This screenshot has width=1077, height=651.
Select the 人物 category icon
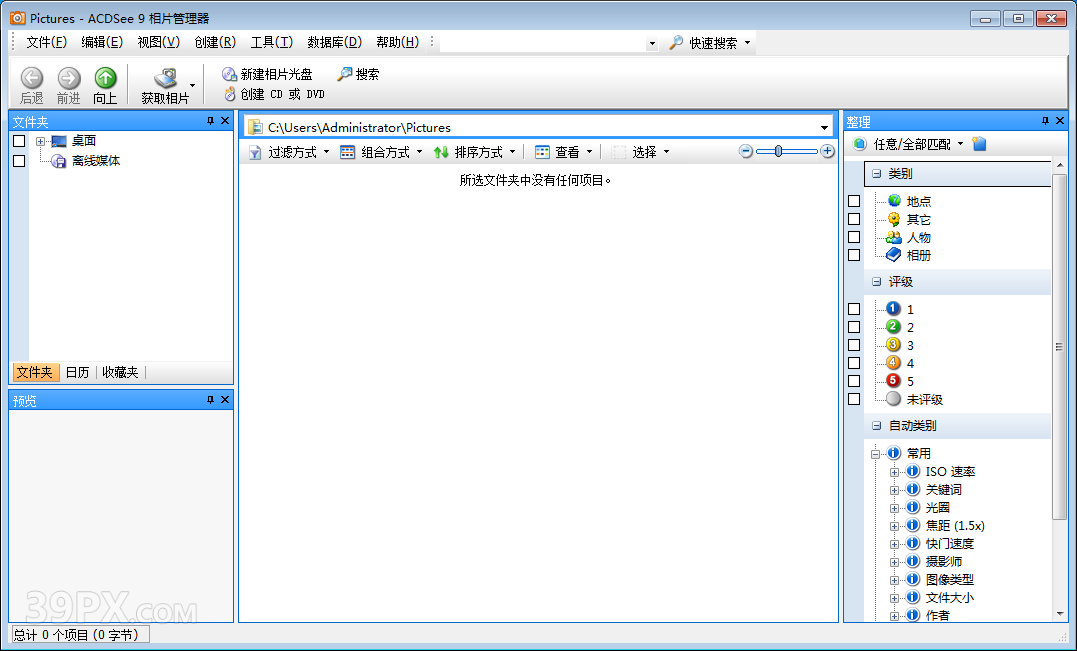tap(895, 237)
